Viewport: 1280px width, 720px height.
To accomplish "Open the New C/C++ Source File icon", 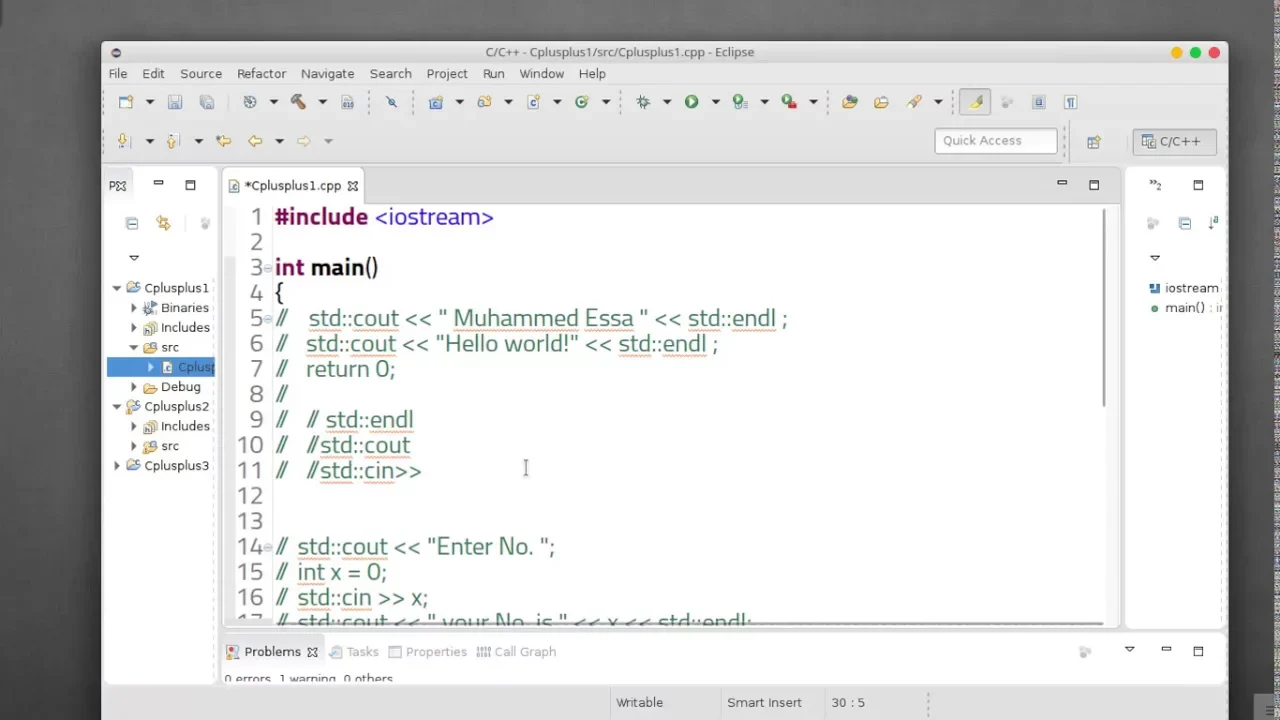I will click(x=535, y=101).
